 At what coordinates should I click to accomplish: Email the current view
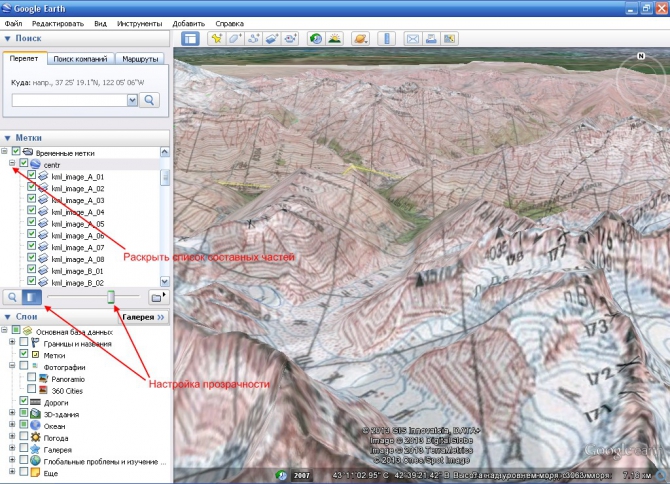(412, 39)
